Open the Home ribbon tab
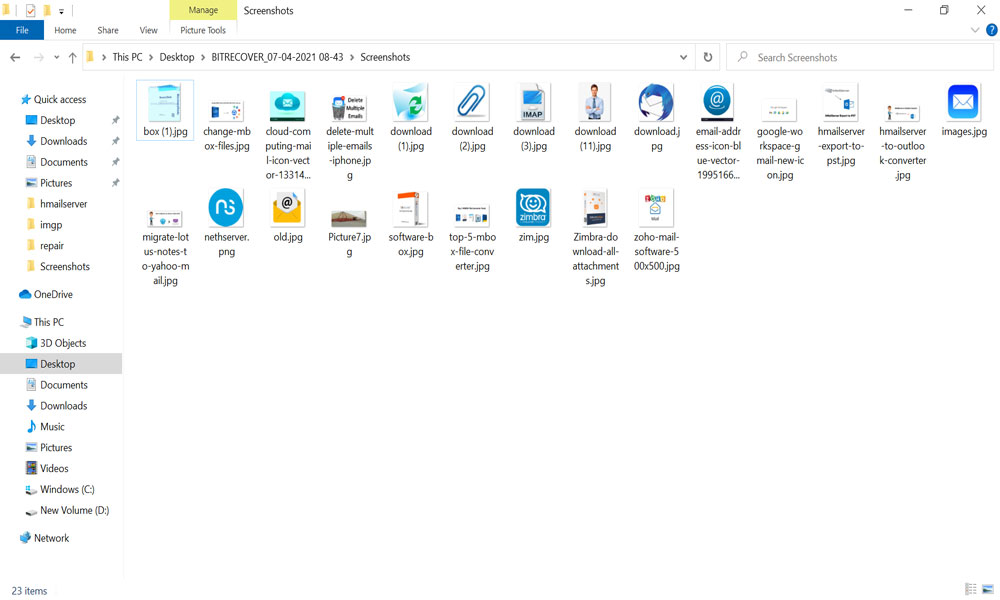 tap(65, 30)
